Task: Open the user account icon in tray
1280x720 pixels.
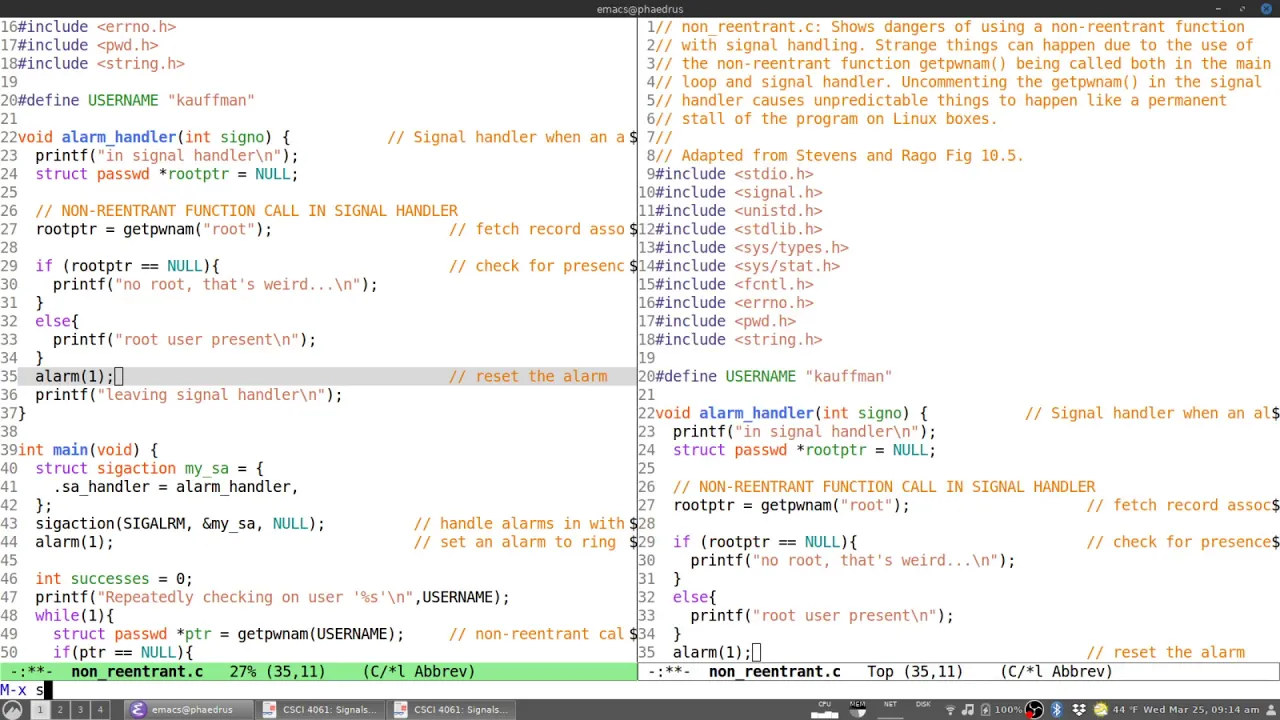Action: tap(1270, 710)
